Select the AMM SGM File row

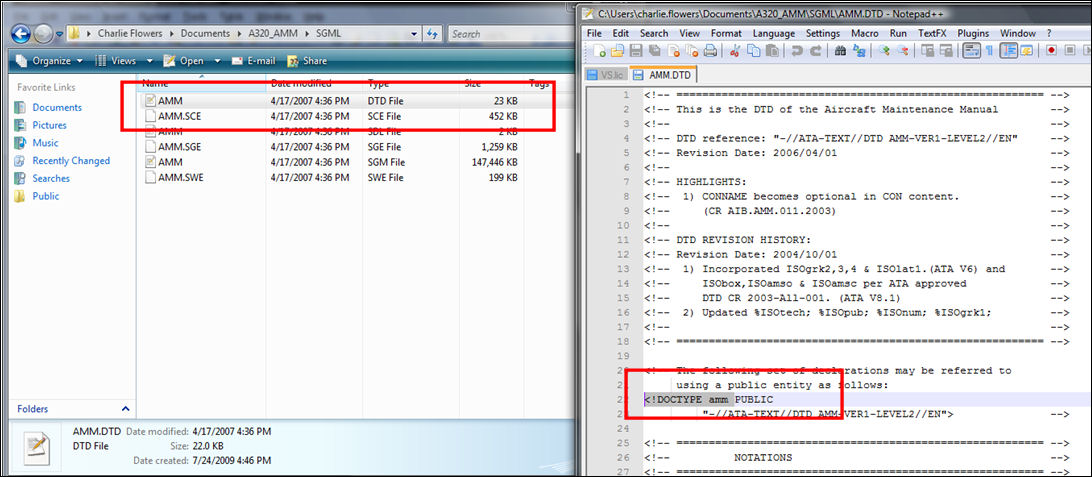tap(331, 162)
